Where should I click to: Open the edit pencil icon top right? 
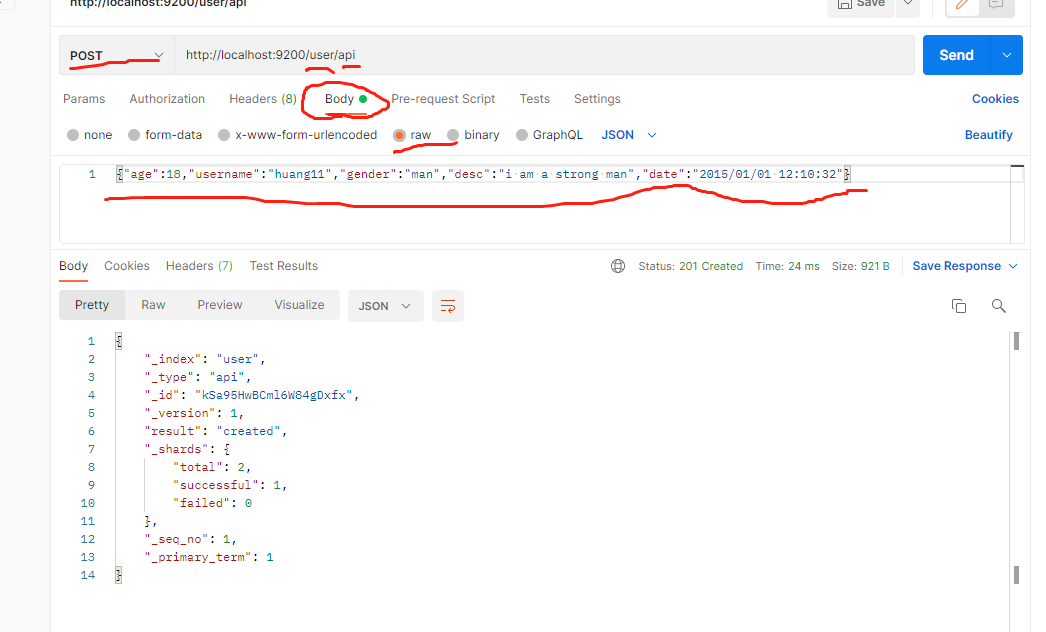(962, 5)
